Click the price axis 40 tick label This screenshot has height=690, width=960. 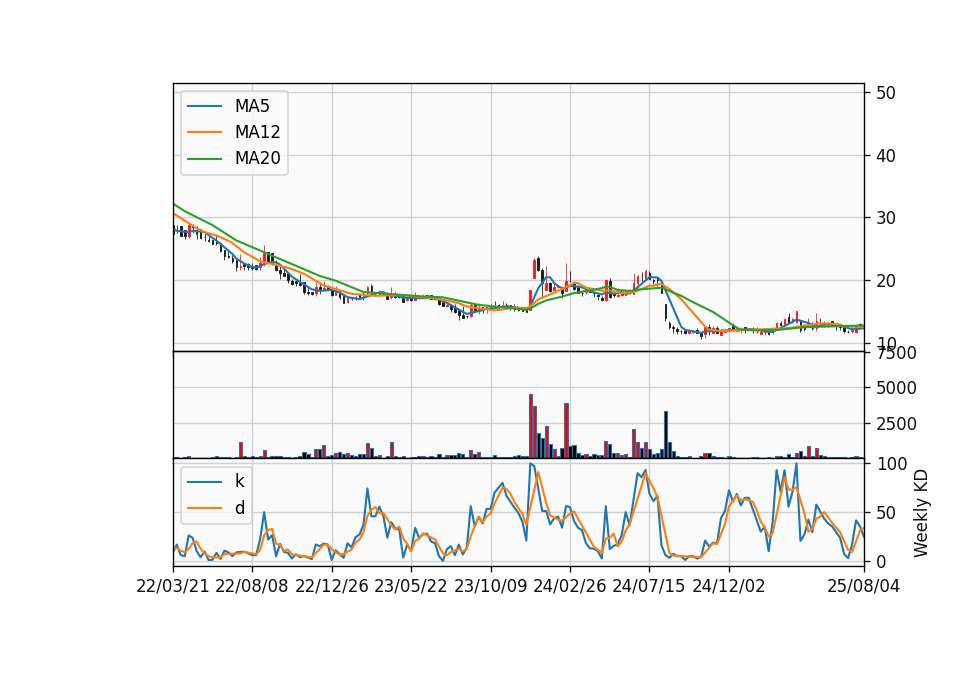[885, 156]
